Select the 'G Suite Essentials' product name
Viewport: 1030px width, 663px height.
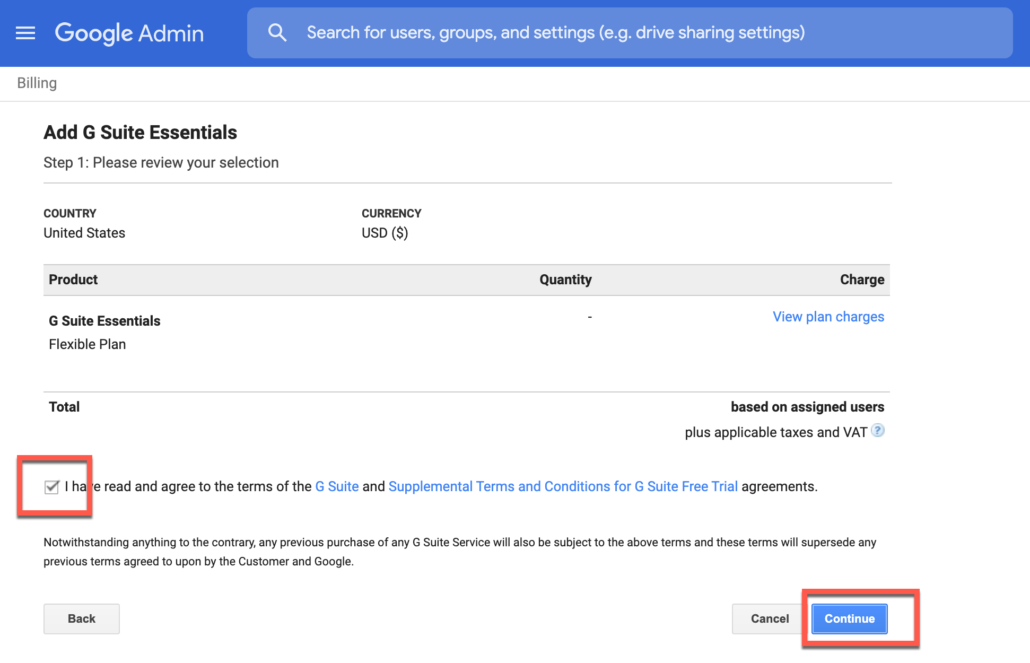[x=104, y=321]
